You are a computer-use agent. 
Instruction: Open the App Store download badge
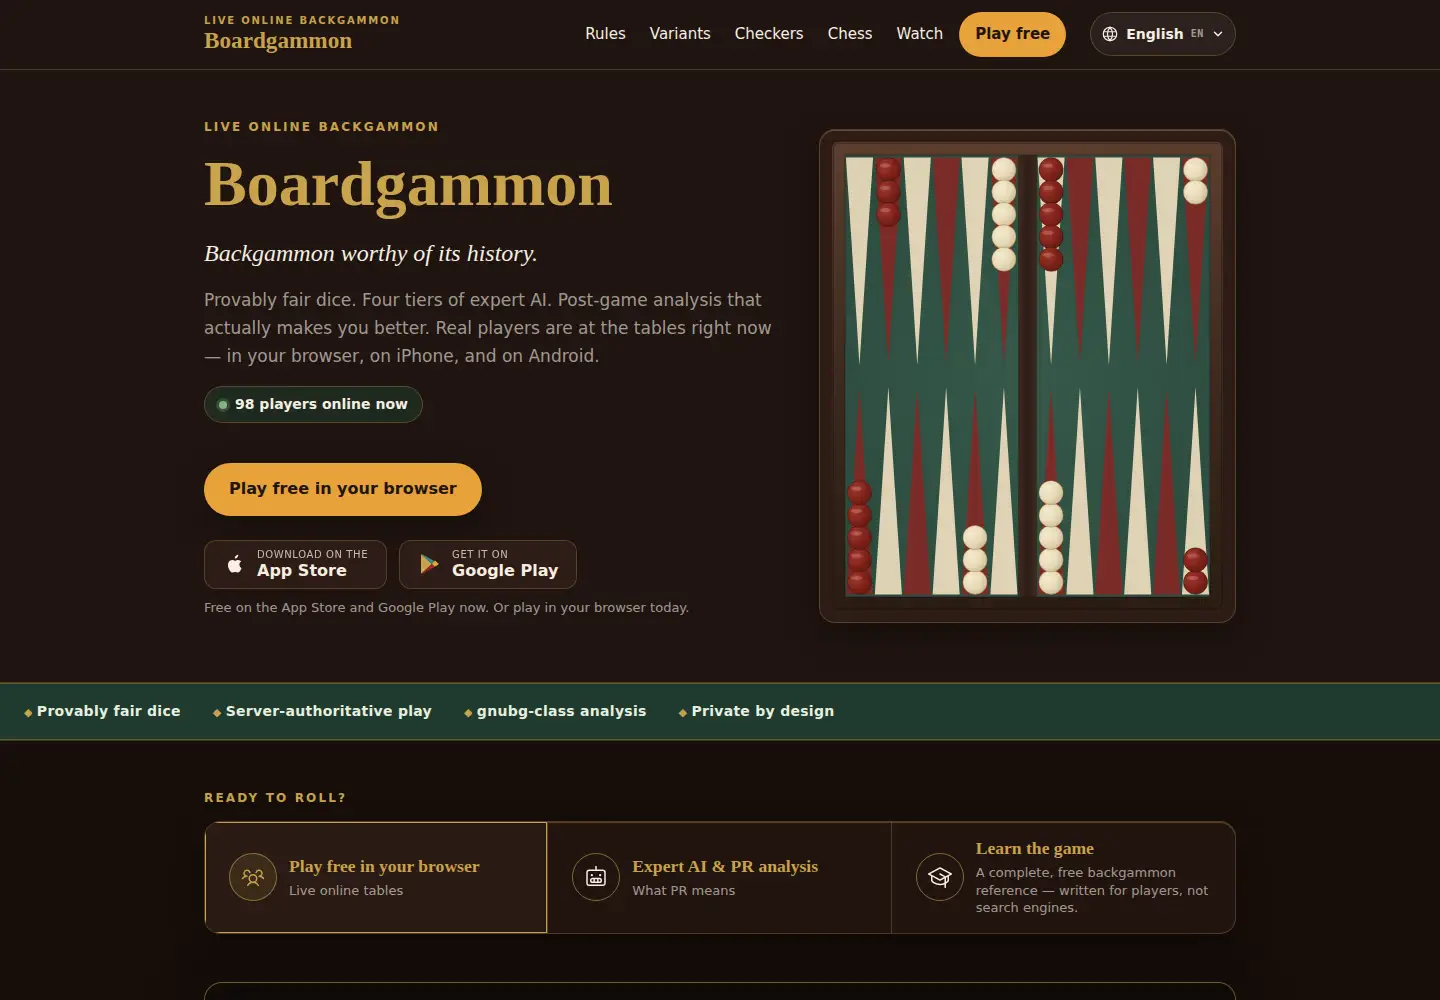point(295,564)
